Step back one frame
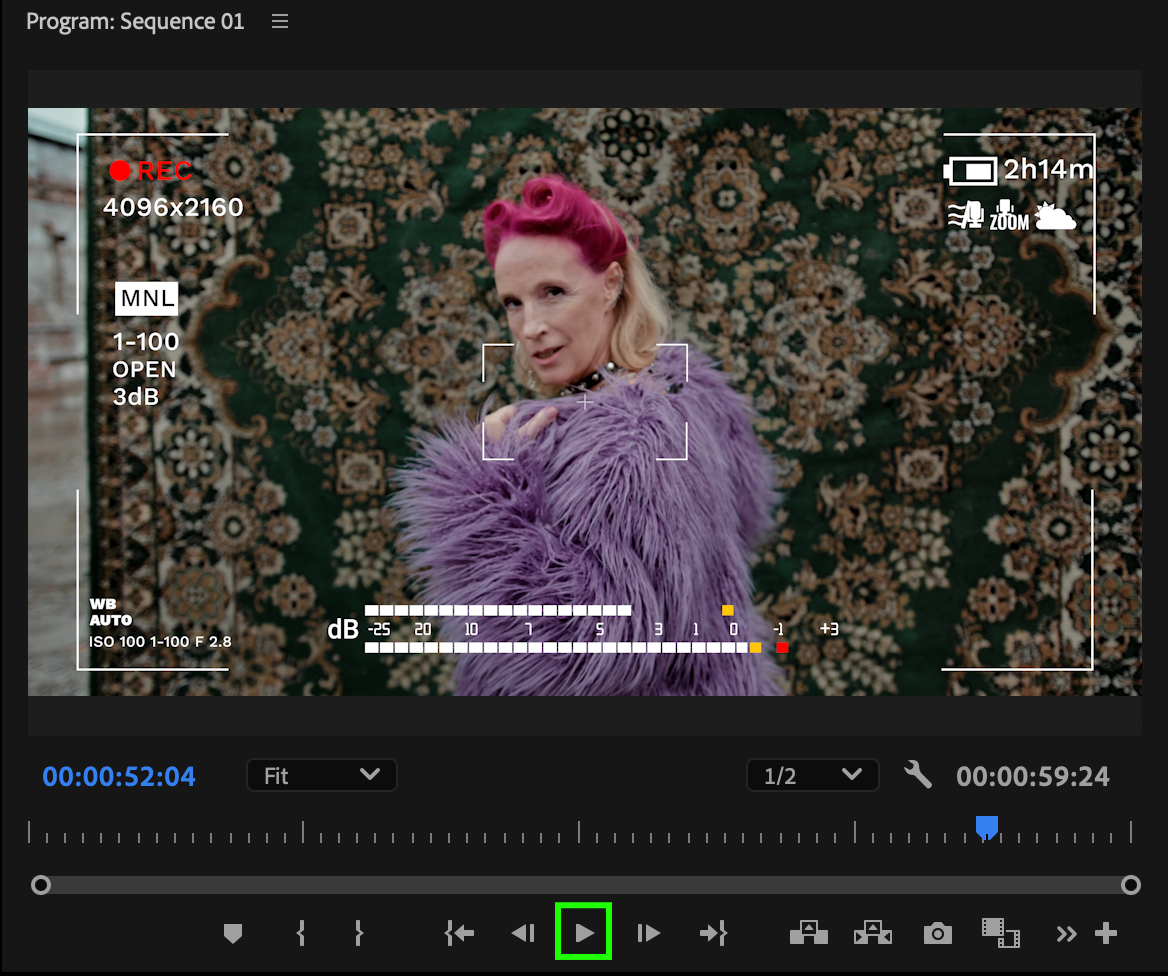The image size is (1168, 976). click(x=522, y=934)
